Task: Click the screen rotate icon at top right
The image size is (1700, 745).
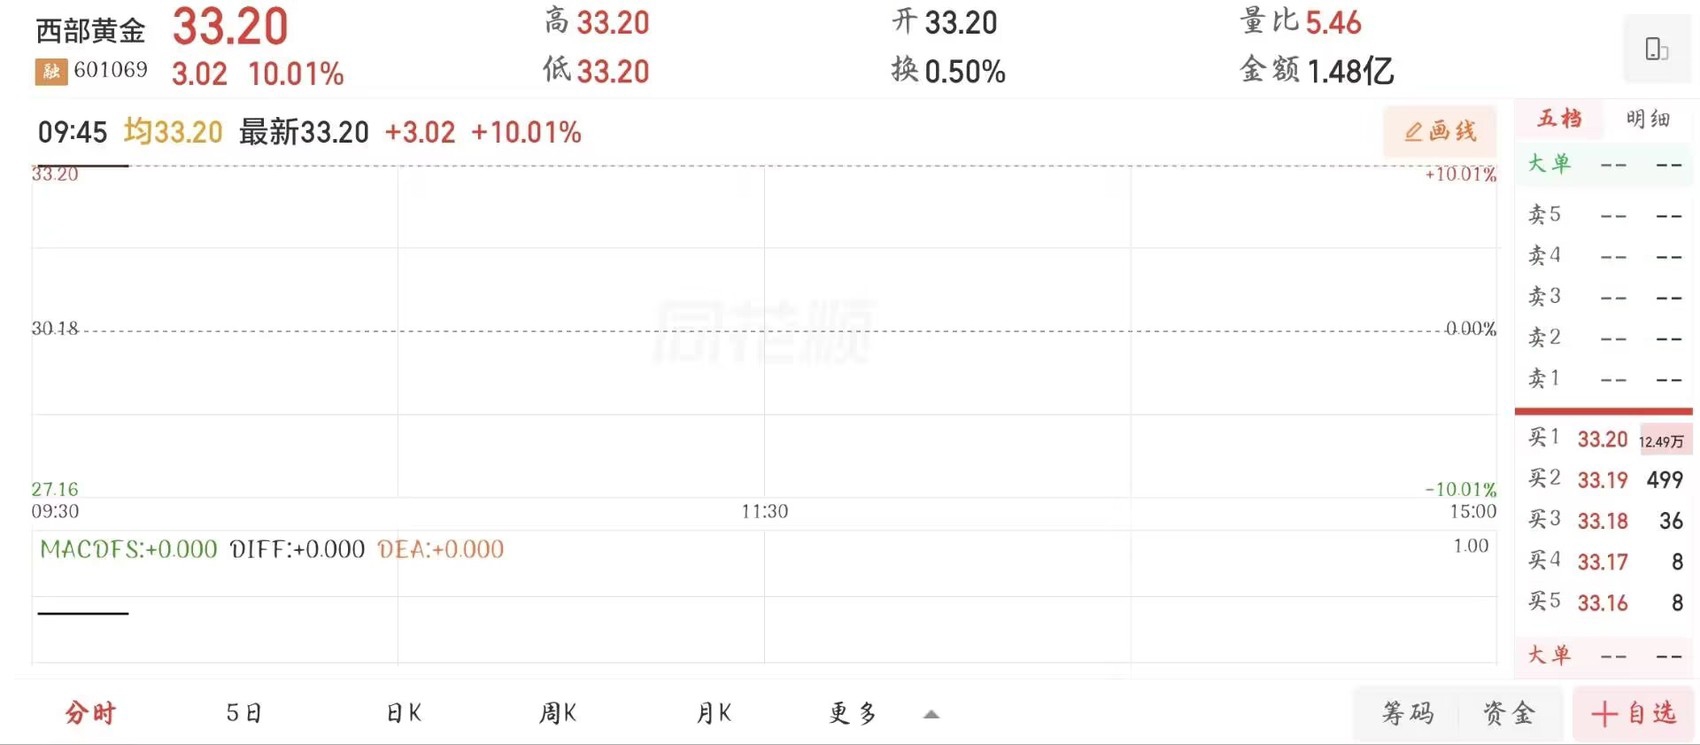Action: click(1656, 49)
